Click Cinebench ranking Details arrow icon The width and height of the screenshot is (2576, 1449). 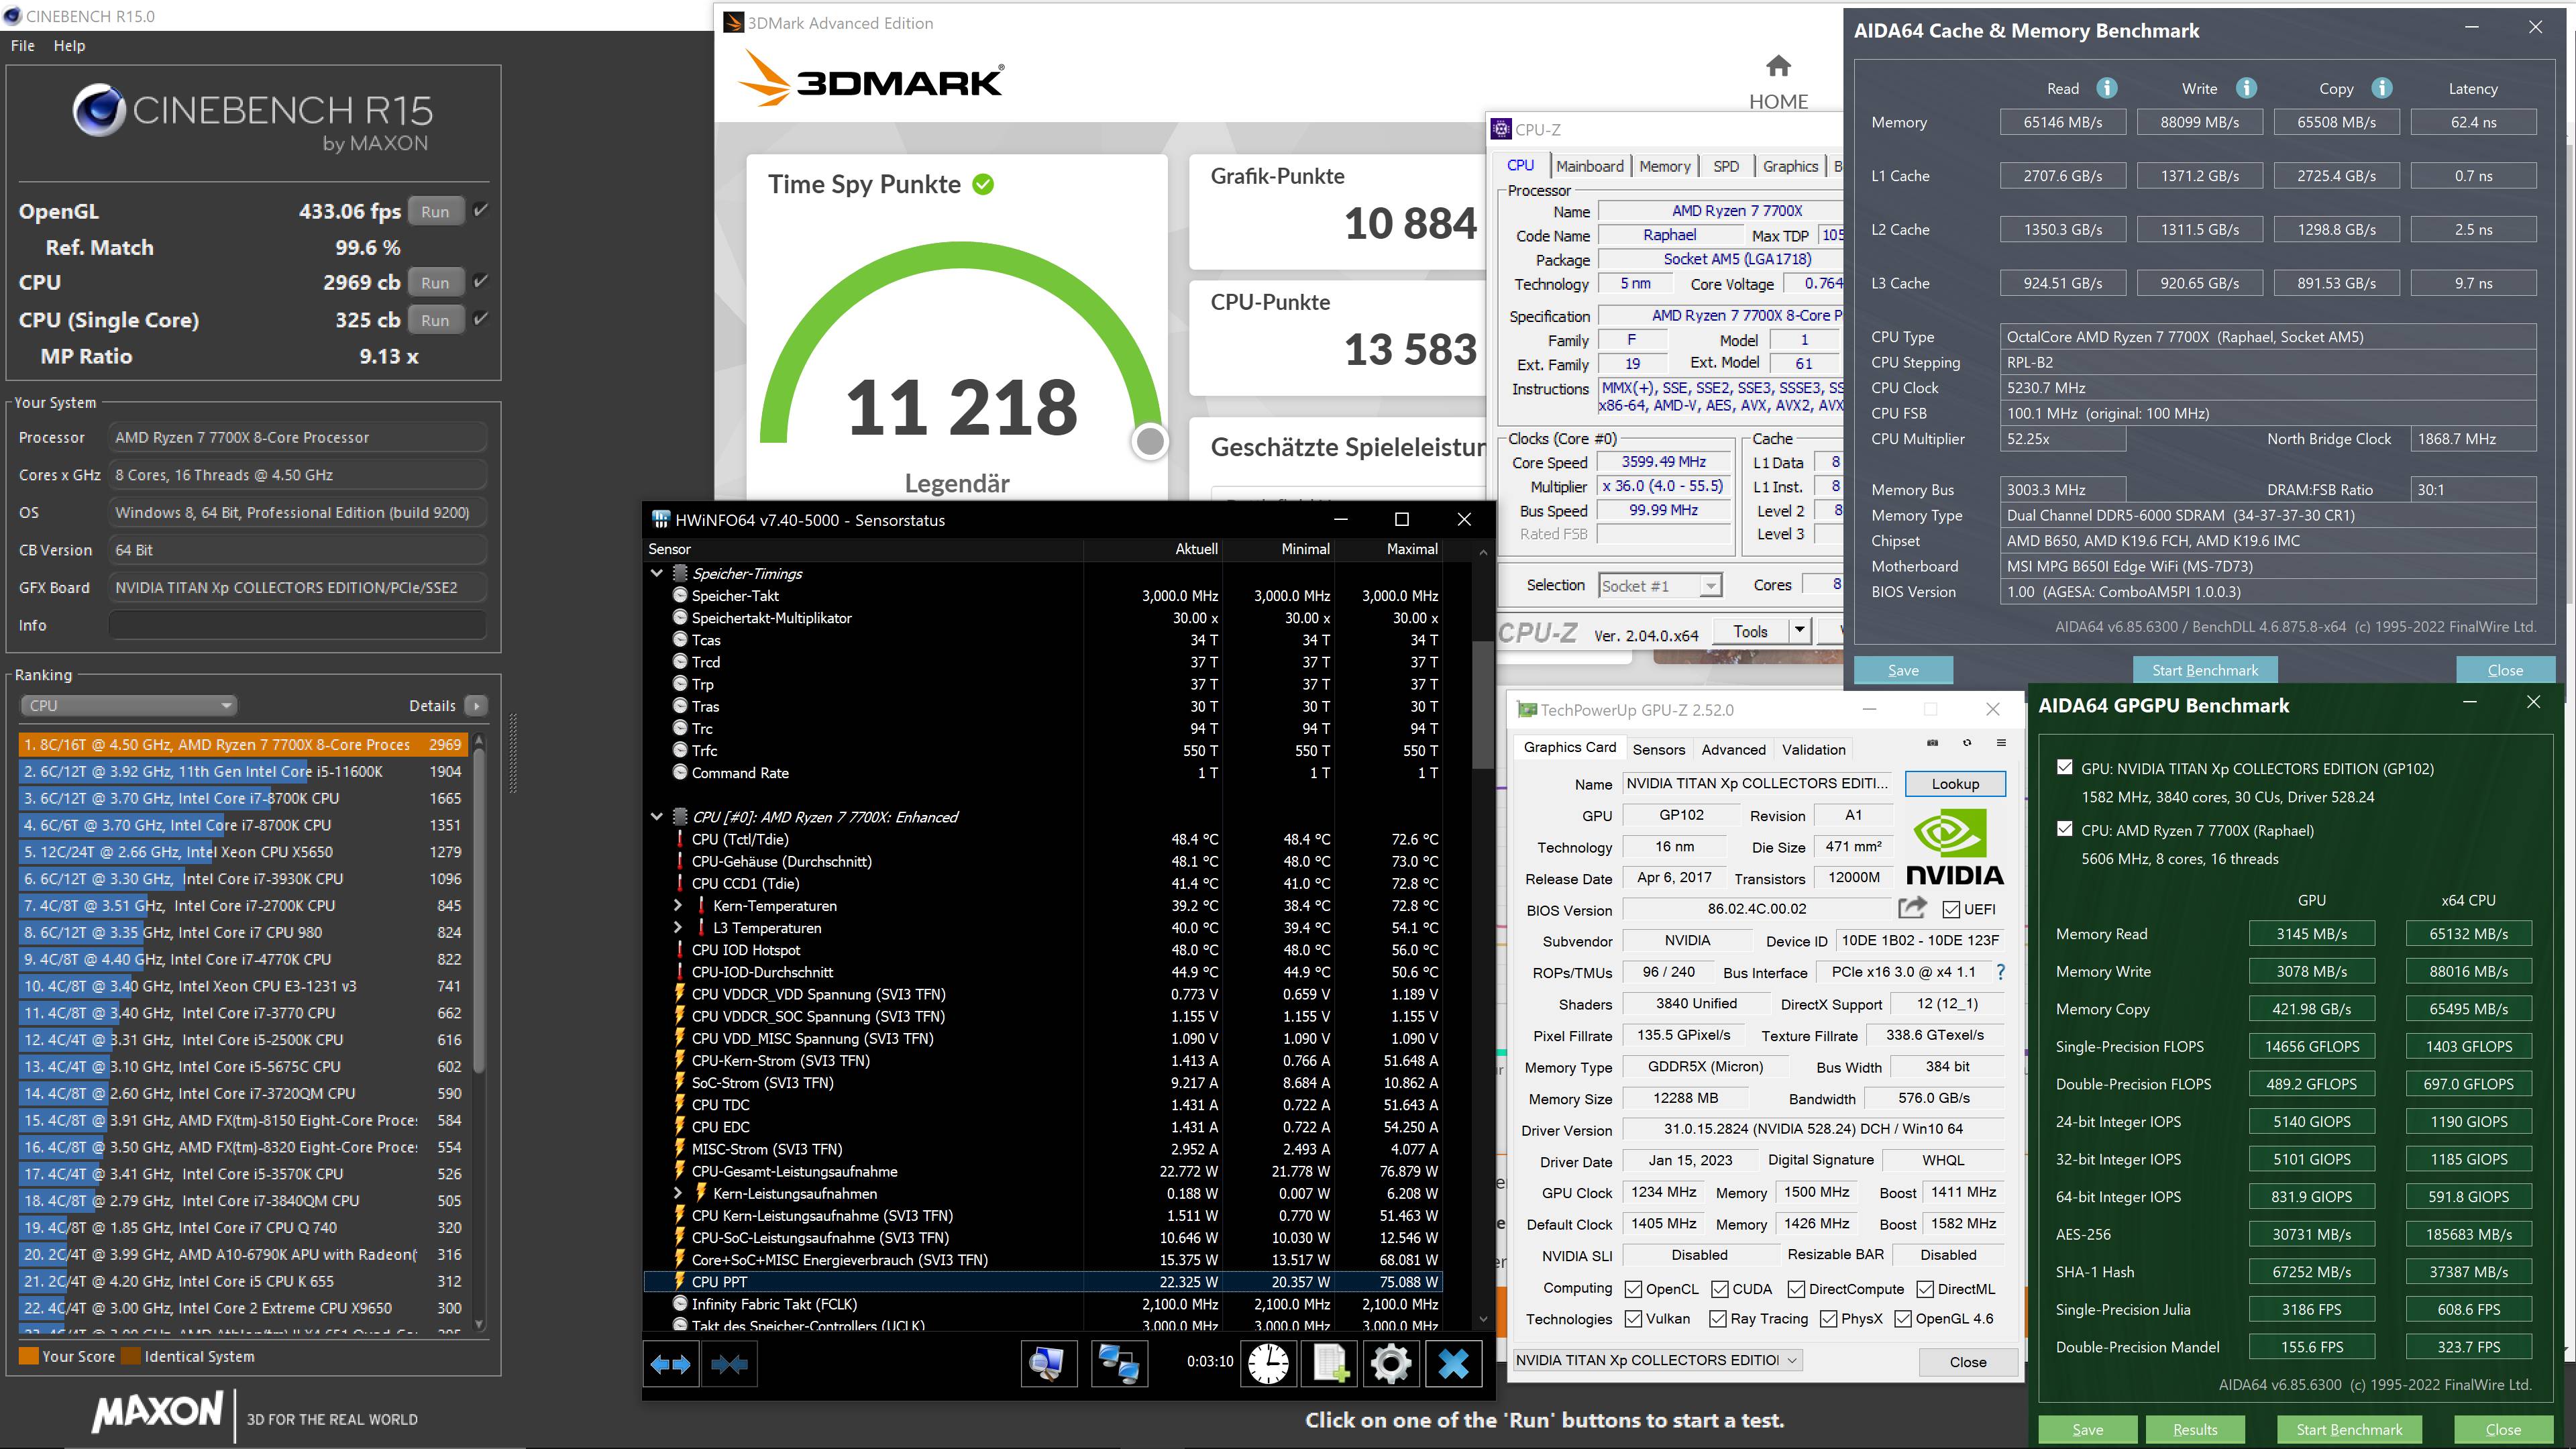[x=477, y=706]
